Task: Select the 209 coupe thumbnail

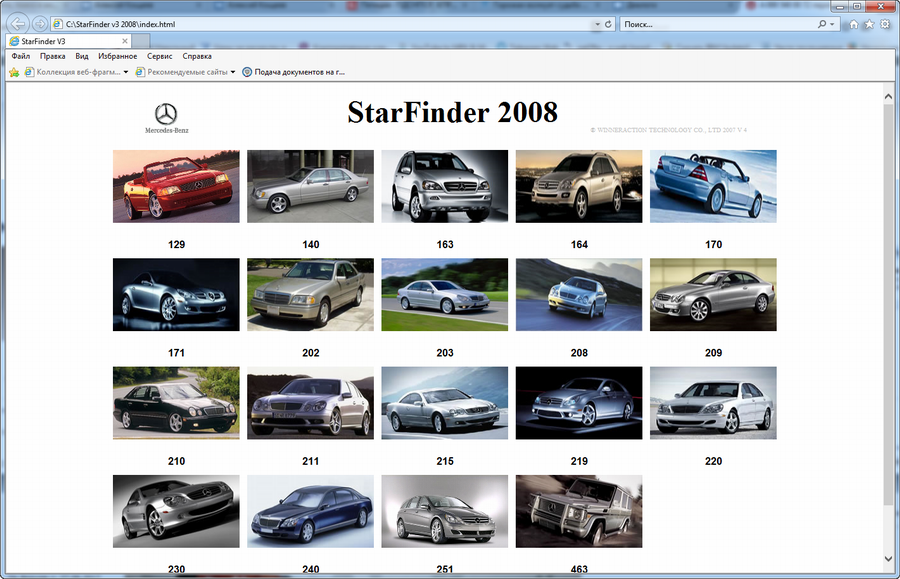Action: pos(713,294)
